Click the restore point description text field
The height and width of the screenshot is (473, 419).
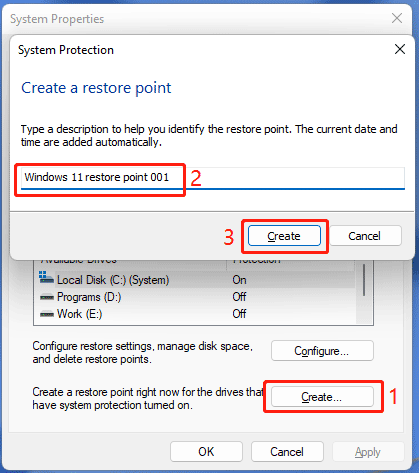tap(213, 178)
